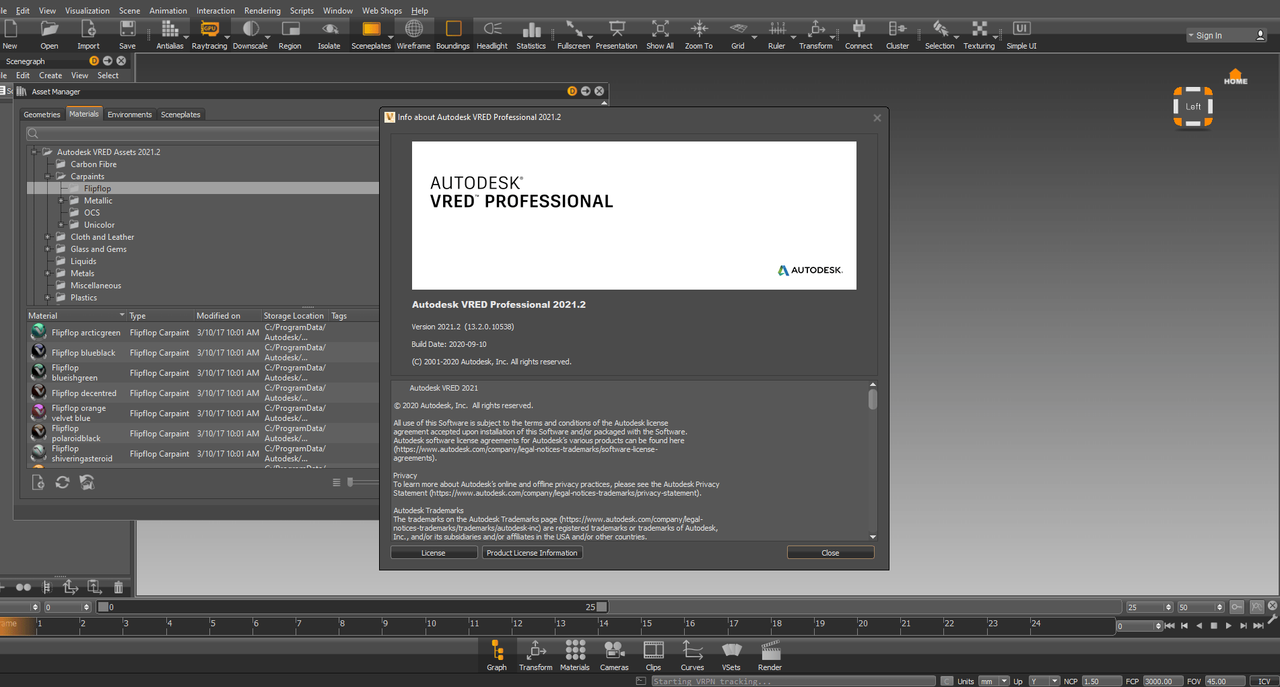The image size is (1280, 687).
Task: Toggle the Ruler tool icon
Action: [776, 34]
